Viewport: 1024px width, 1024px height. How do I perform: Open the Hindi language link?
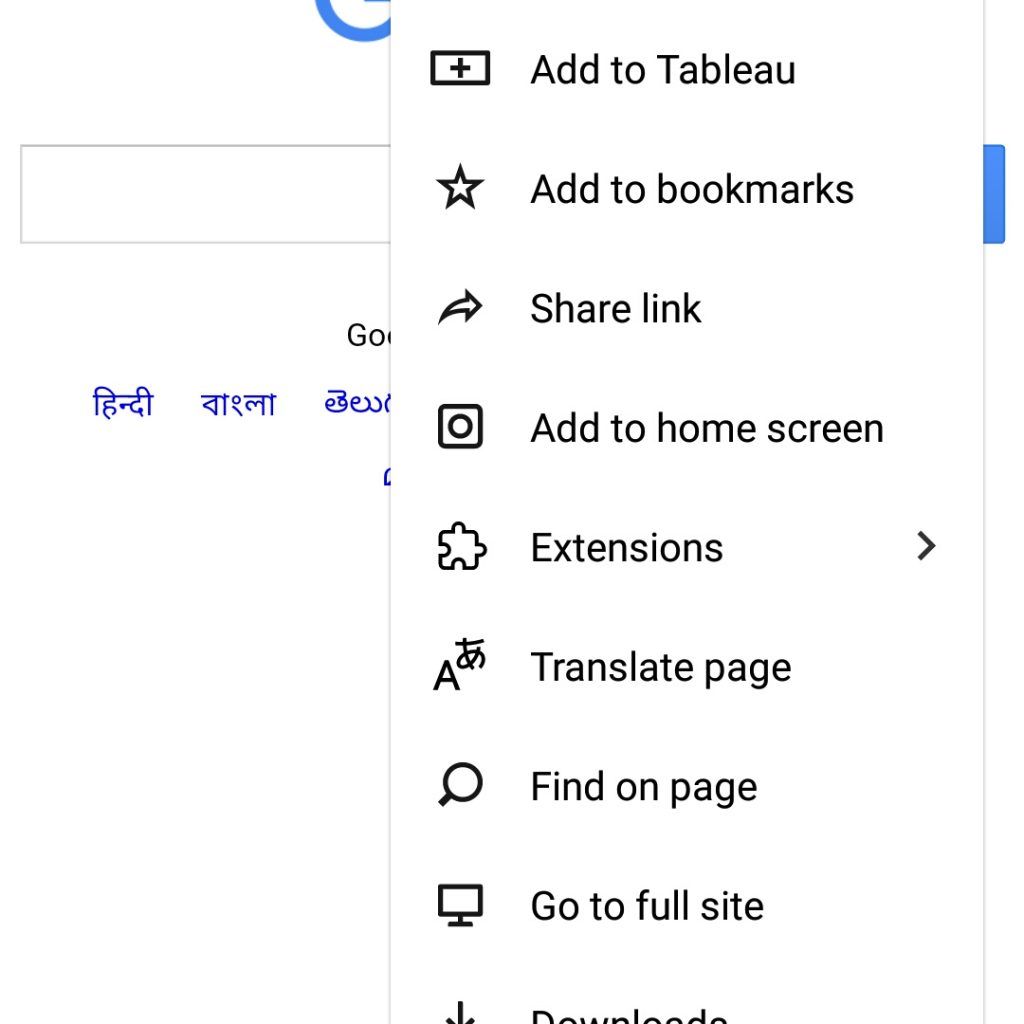point(123,402)
